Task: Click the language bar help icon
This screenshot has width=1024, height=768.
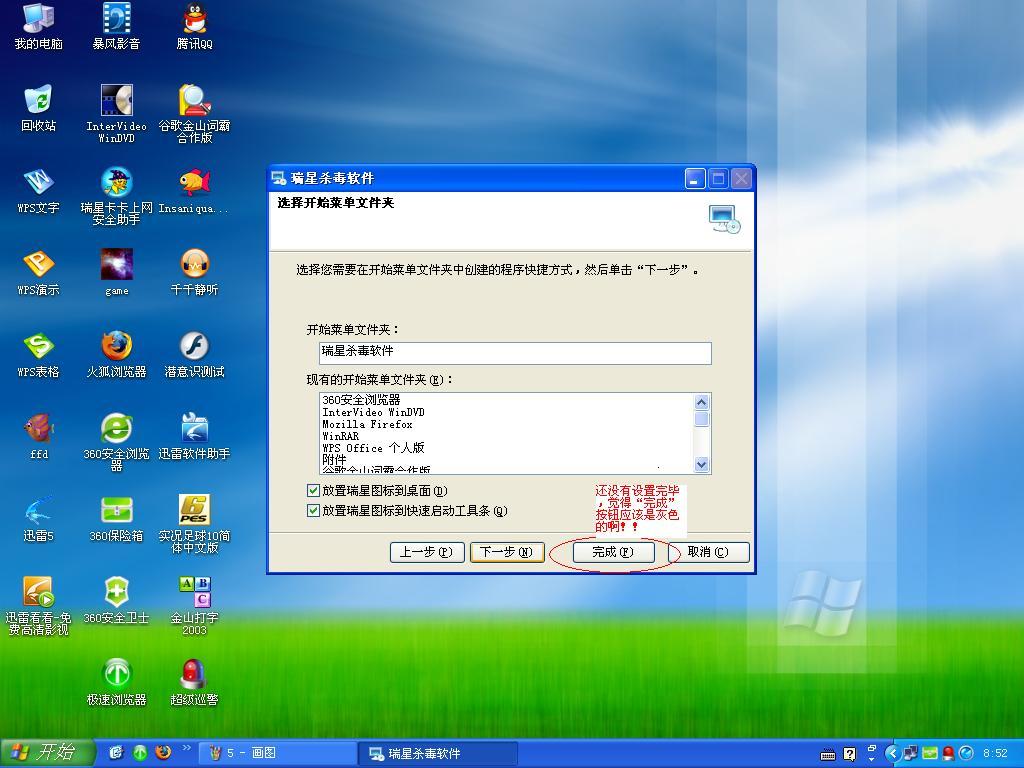Action: click(849, 755)
